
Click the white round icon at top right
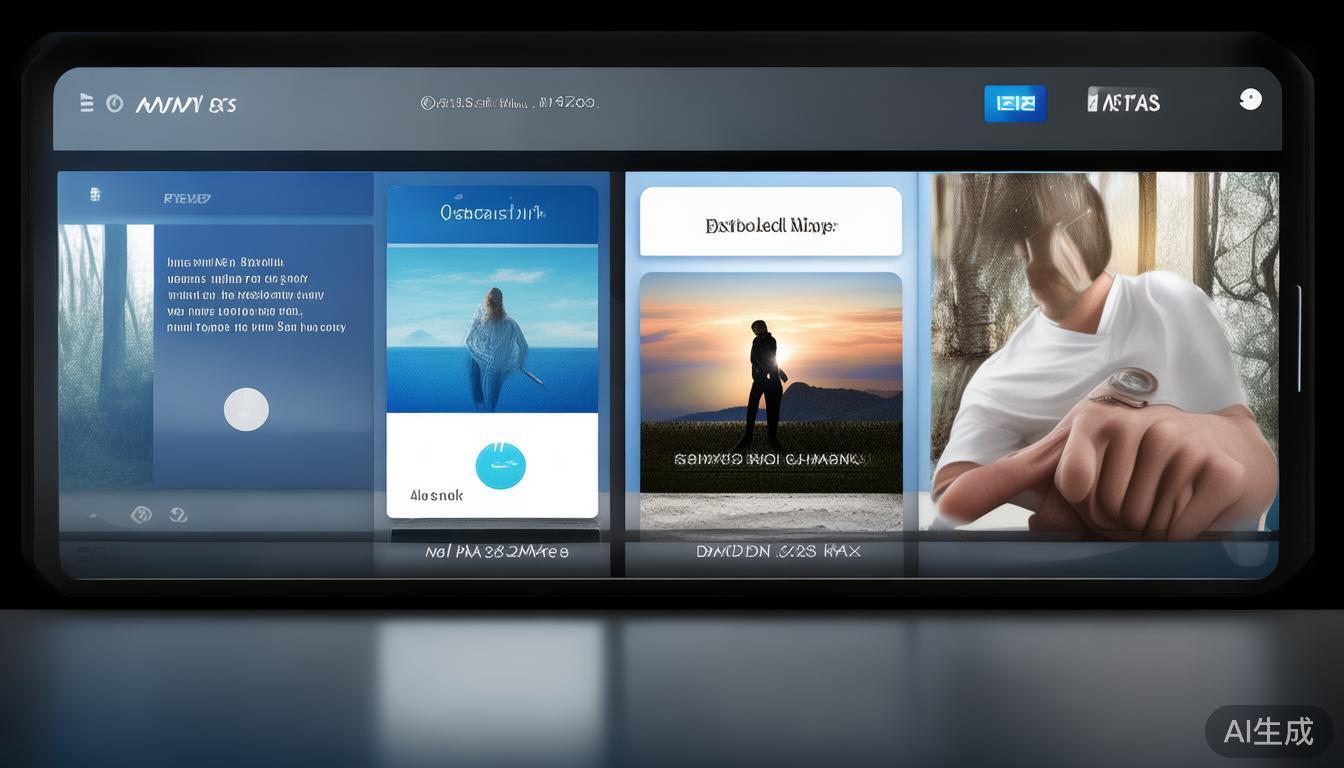1250,99
